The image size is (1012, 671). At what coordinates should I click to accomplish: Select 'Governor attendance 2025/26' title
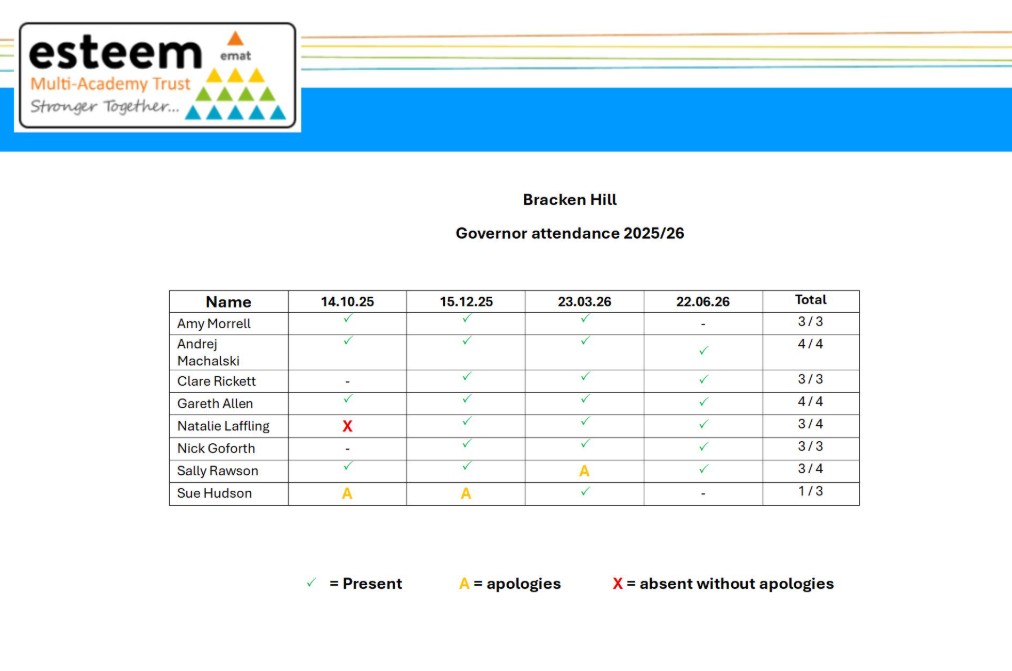point(569,234)
